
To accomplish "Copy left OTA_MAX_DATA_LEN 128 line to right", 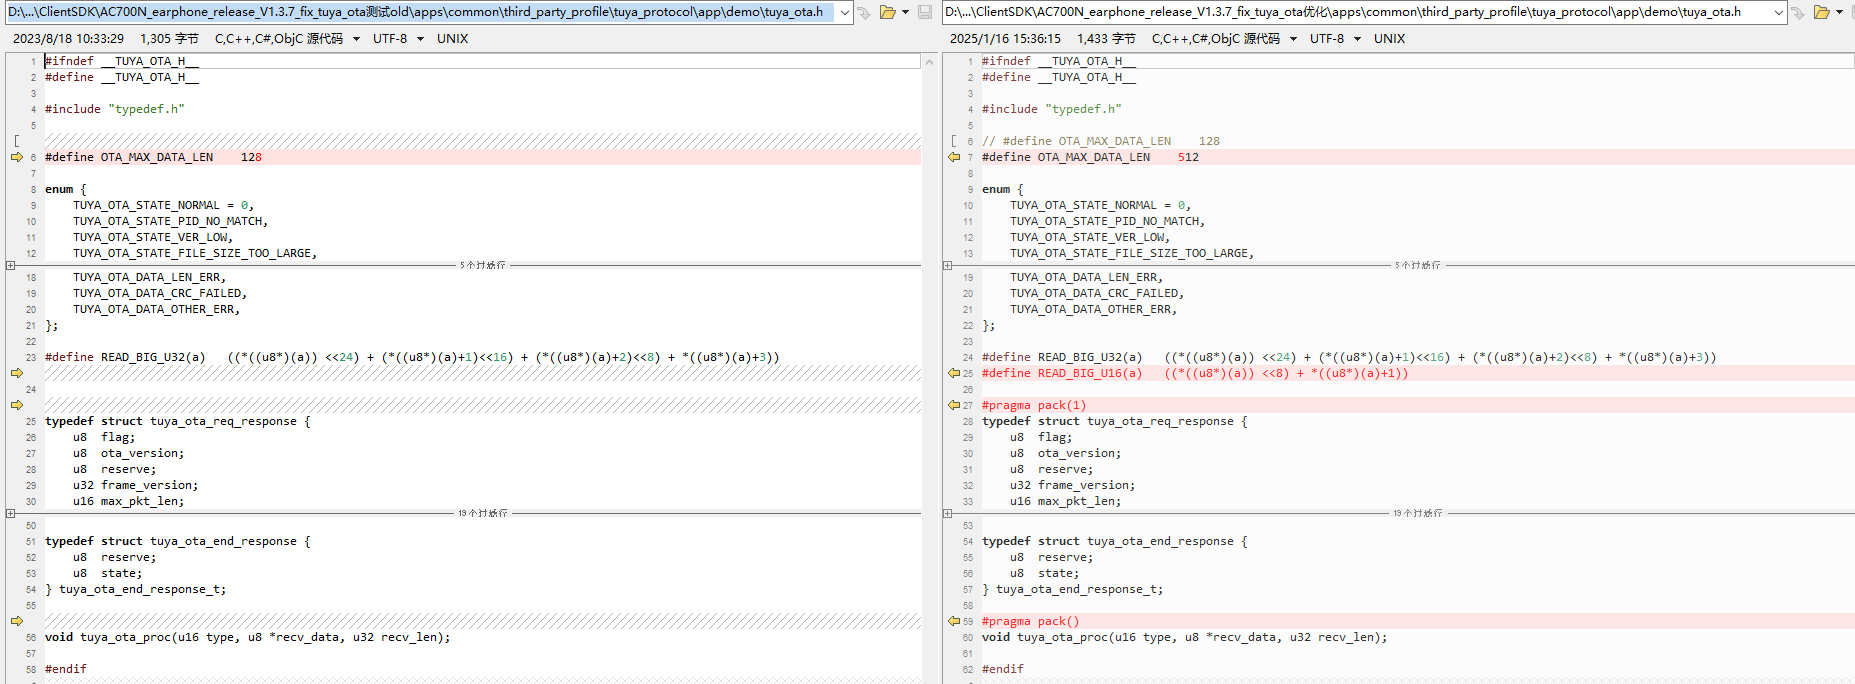I will (17, 157).
